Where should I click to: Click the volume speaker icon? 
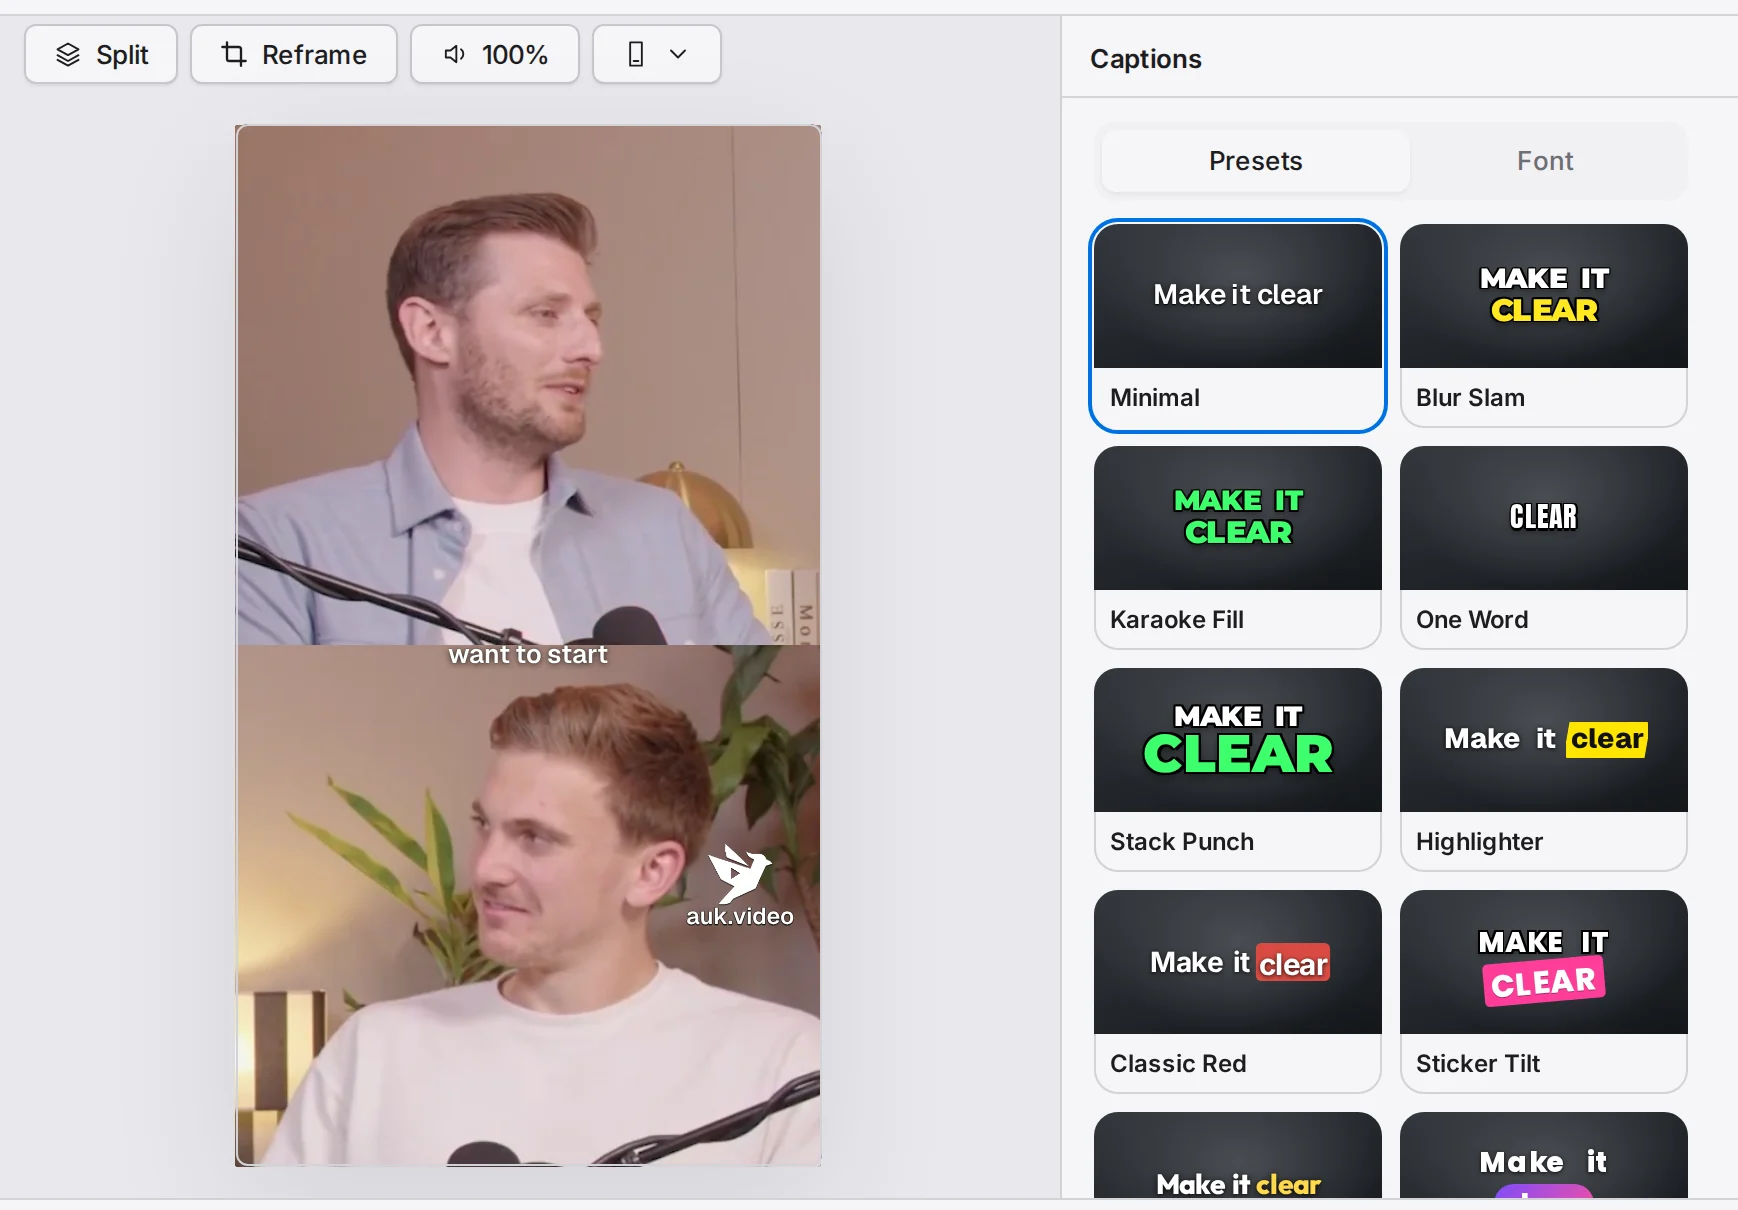(454, 54)
